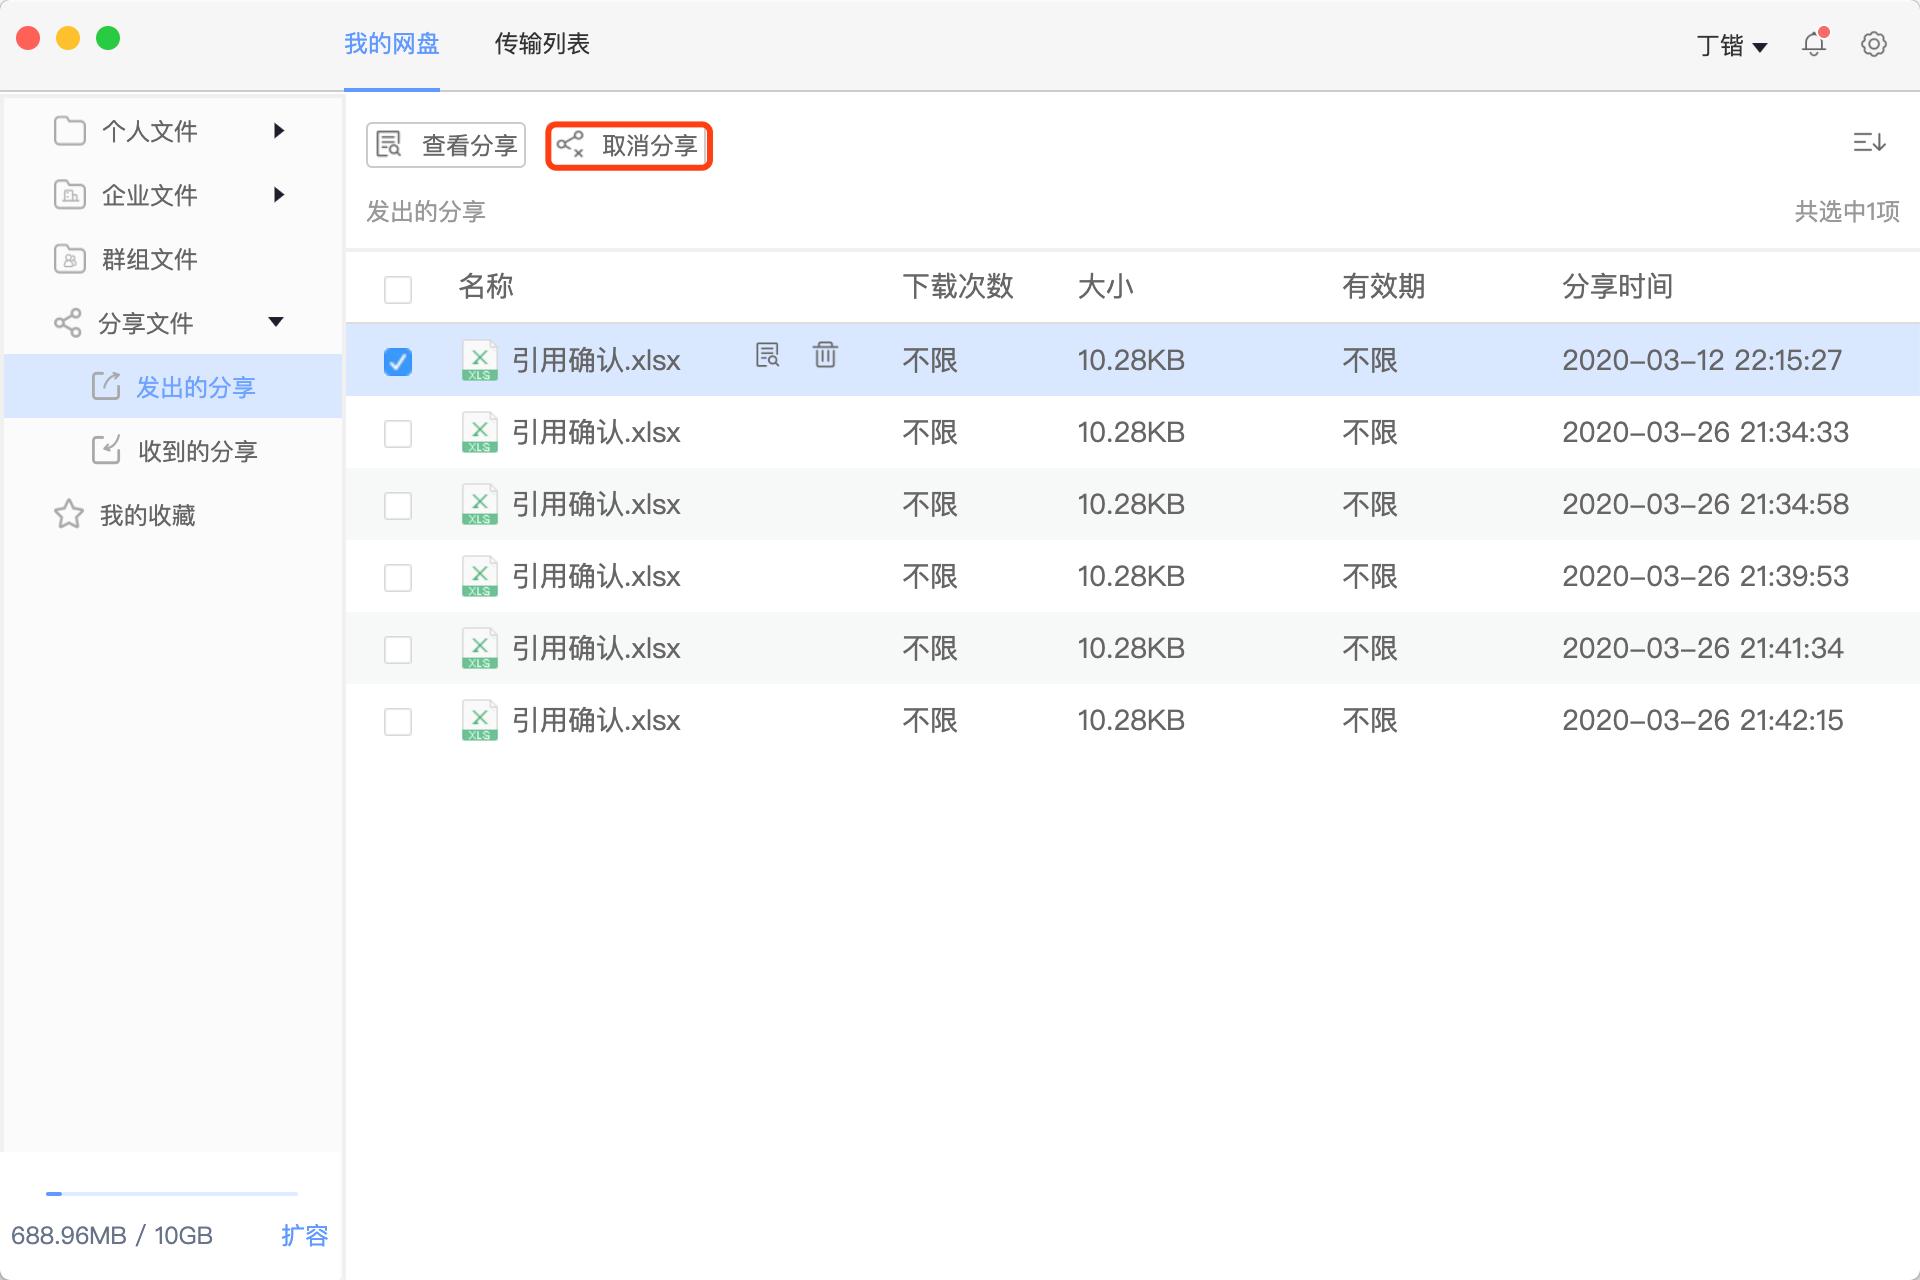Sort by 大小 column header
This screenshot has height=1280, width=1920.
1106,287
